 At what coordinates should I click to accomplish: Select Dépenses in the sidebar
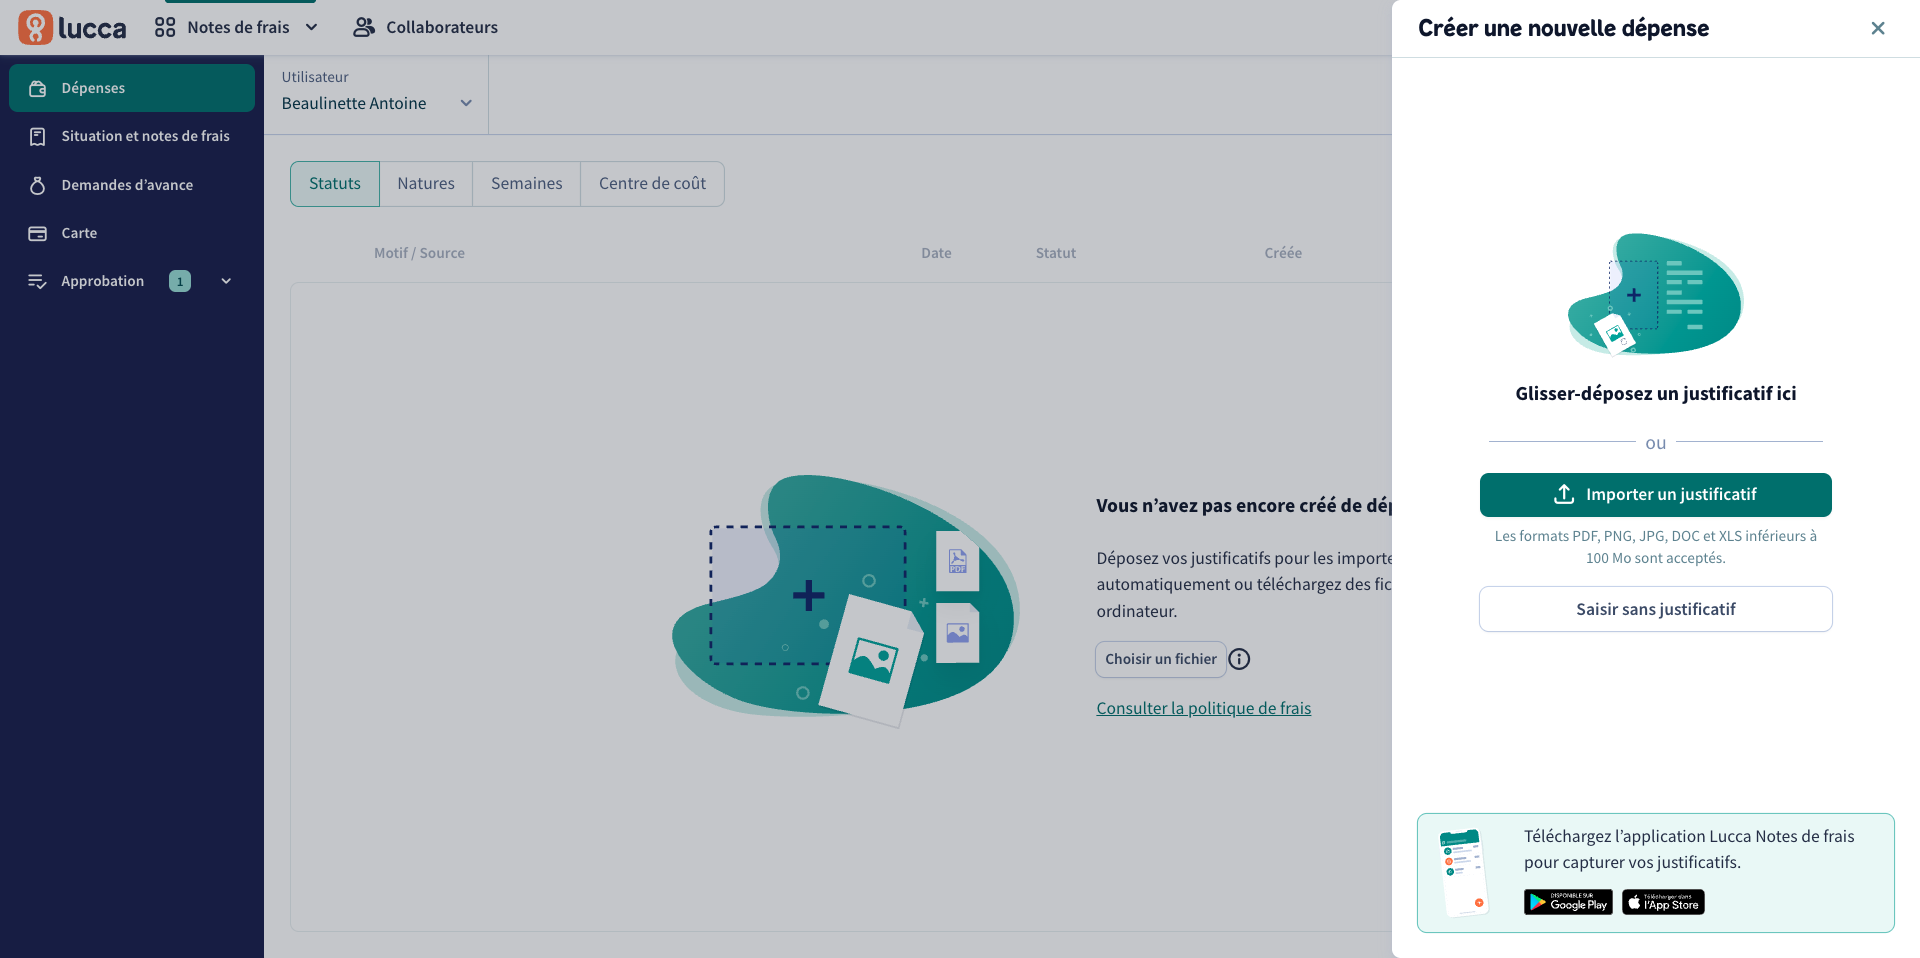click(132, 88)
